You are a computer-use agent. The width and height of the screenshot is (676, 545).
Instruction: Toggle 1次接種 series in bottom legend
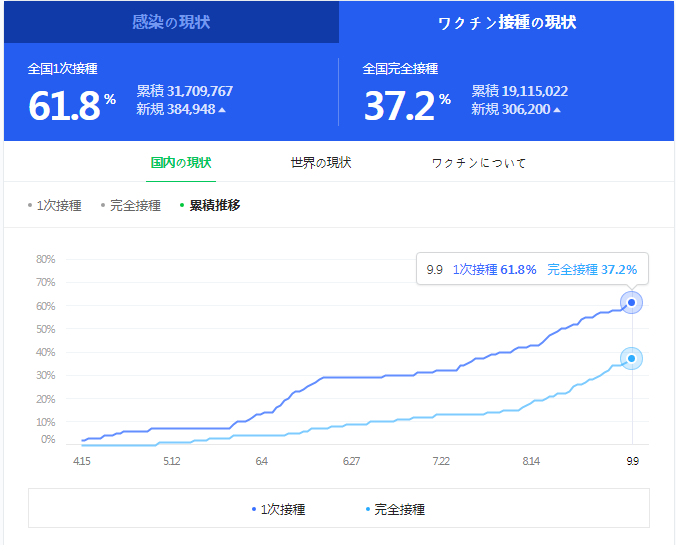(279, 509)
